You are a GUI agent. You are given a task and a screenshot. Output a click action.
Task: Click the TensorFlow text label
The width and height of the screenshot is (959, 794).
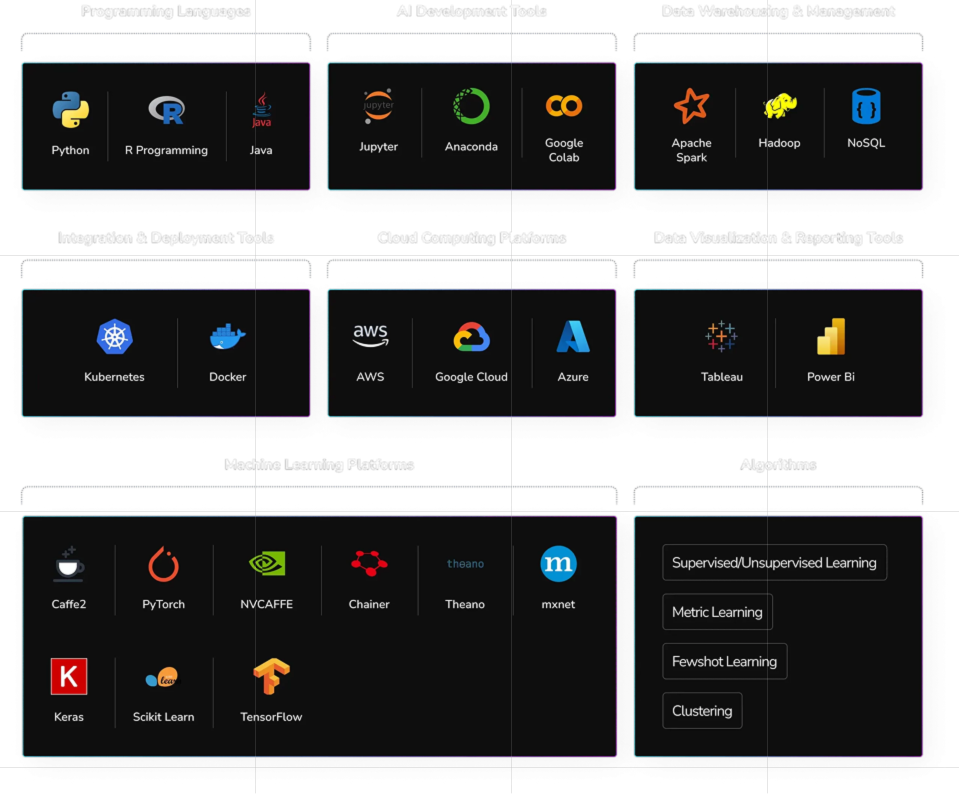pyautogui.click(x=271, y=716)
